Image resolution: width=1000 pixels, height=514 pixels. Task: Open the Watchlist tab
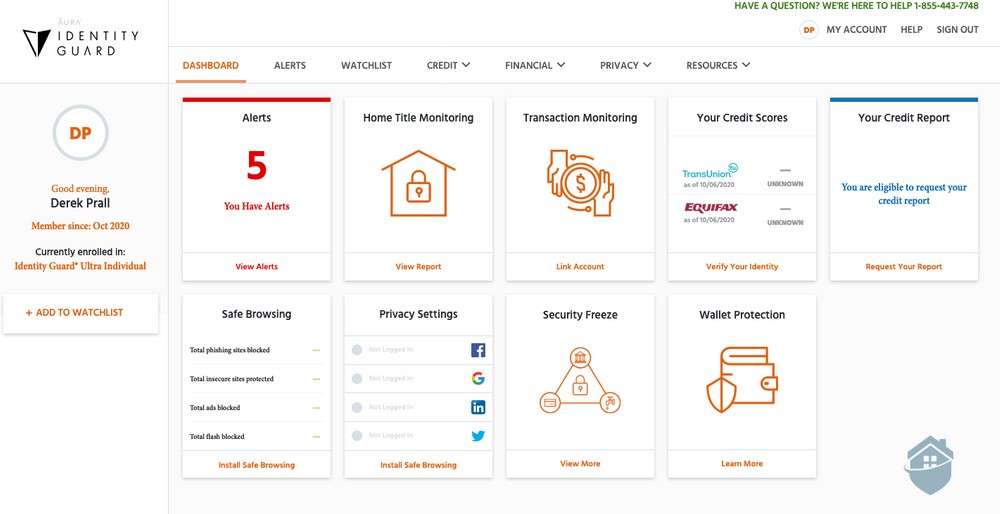(x=366, y=66)
